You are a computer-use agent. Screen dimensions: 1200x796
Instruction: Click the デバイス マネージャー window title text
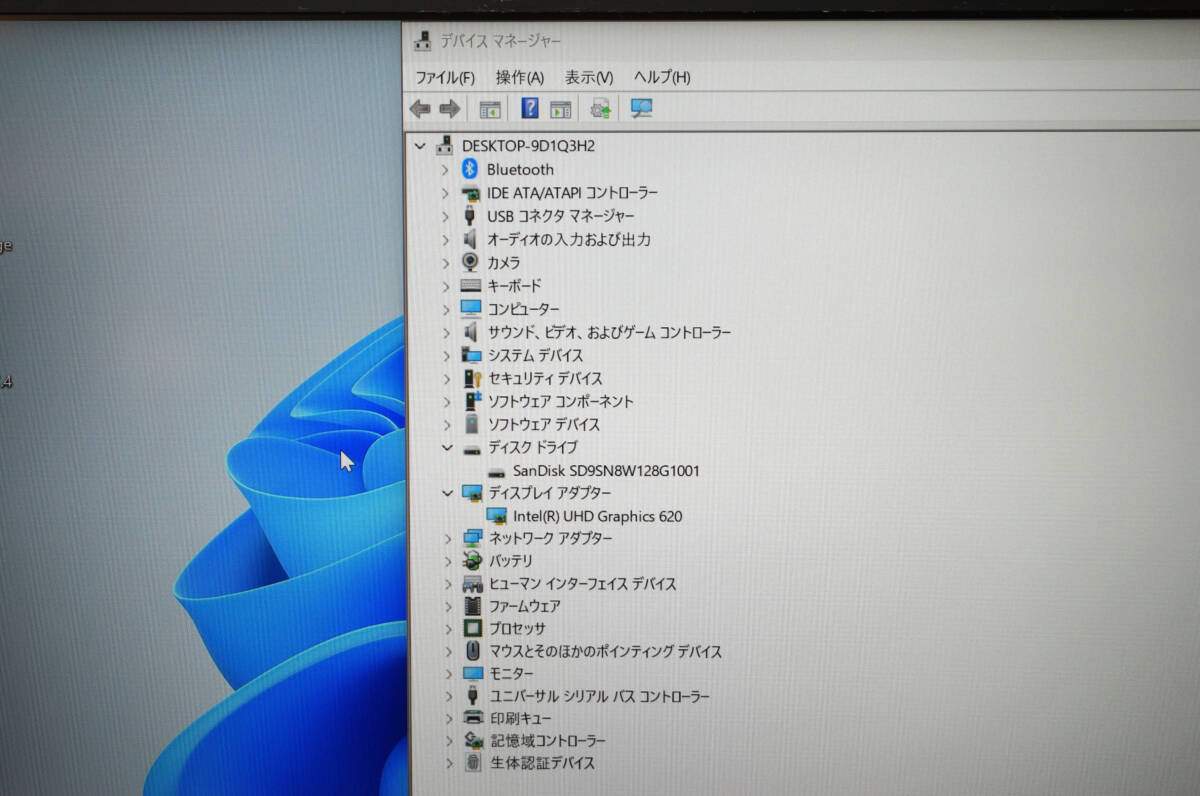[501, 41]
